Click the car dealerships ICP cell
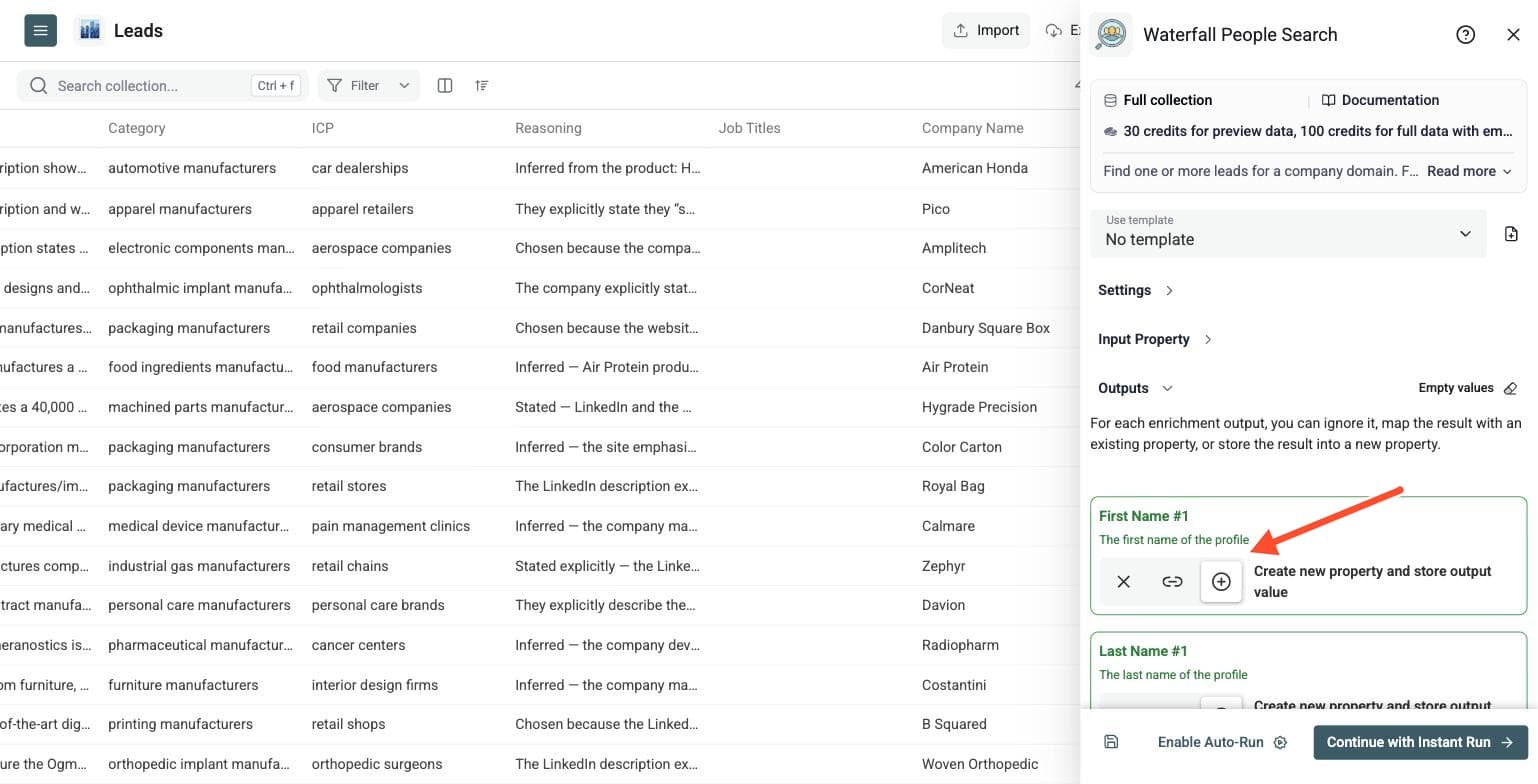This screenshot has height=784, width=1538. pyautogui.click(x=360, y=168)
